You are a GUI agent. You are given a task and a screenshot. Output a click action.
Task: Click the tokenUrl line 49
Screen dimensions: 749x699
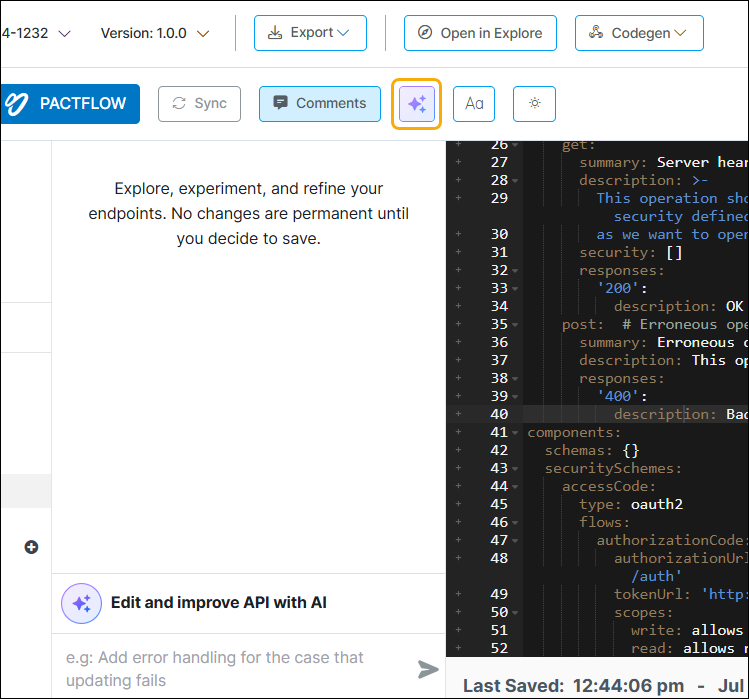(681, 594)
